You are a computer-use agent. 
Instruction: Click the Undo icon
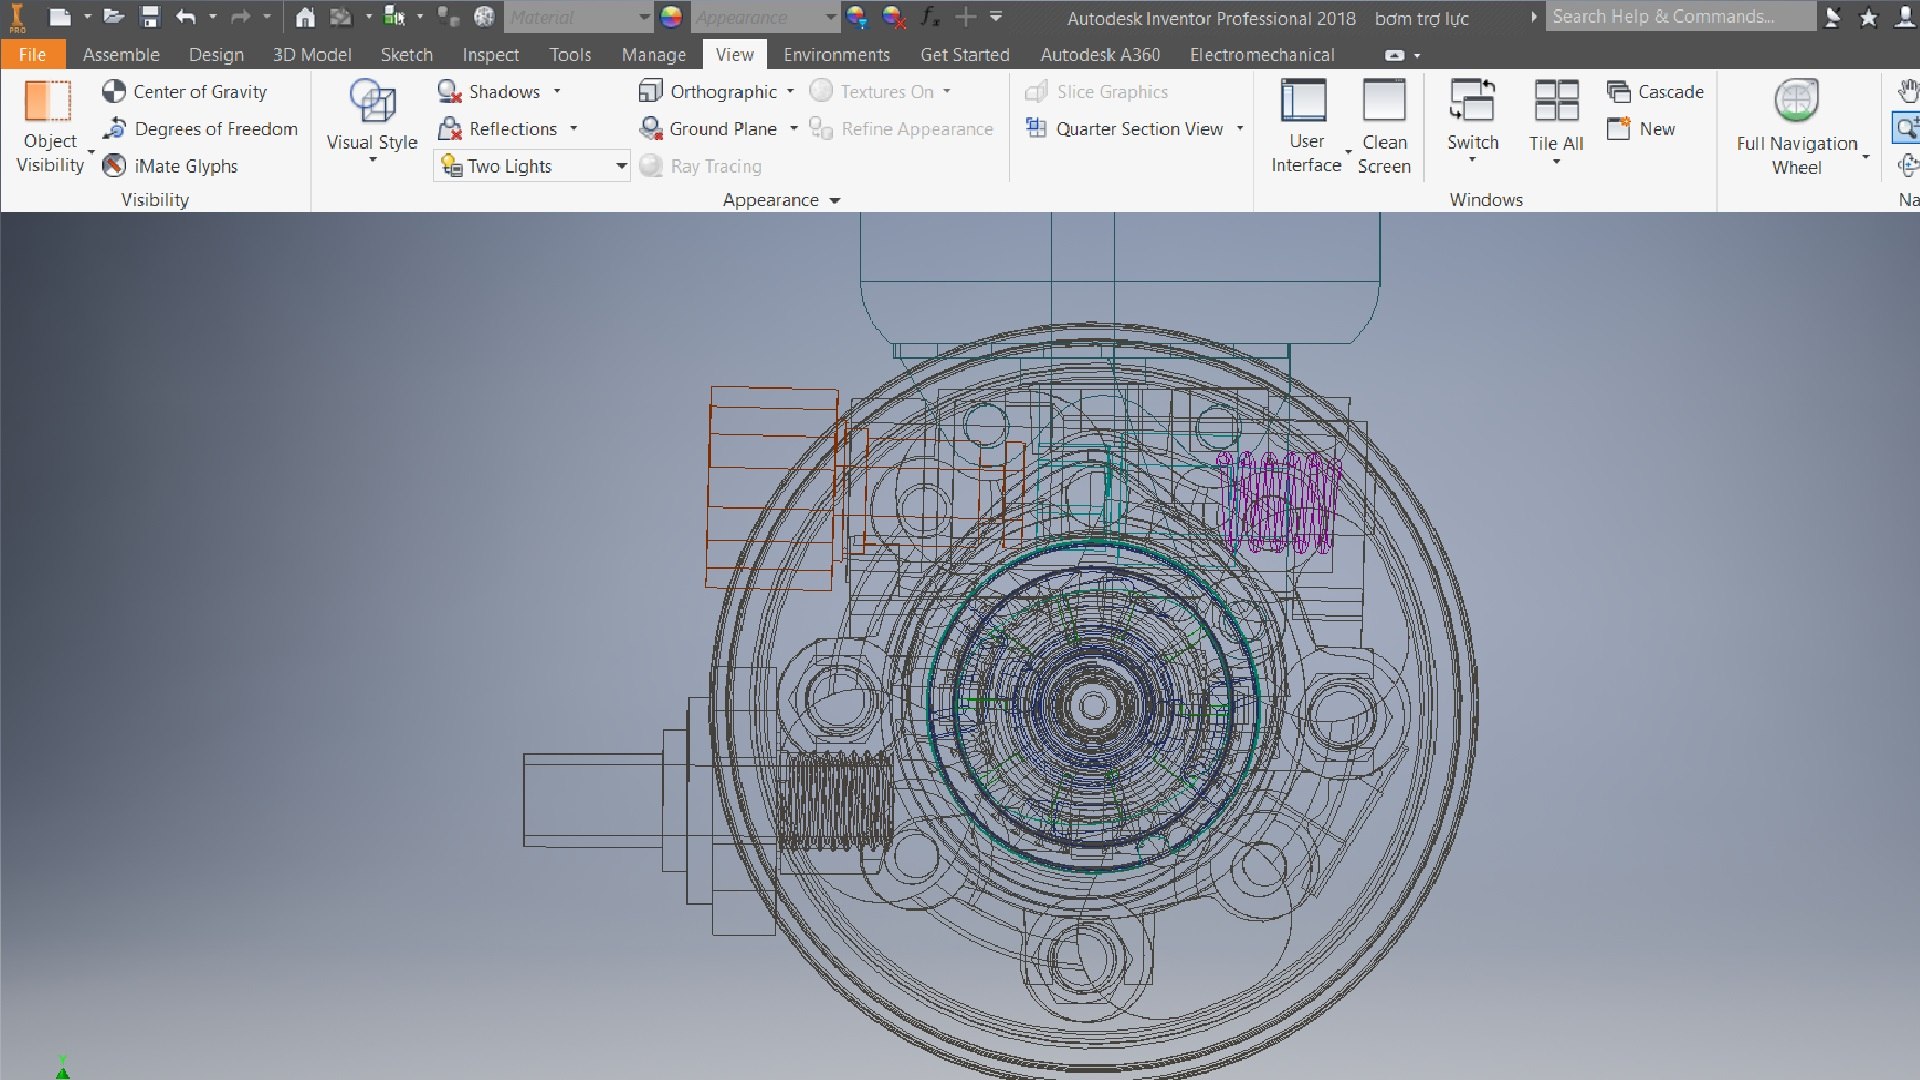tap(185, 16)
